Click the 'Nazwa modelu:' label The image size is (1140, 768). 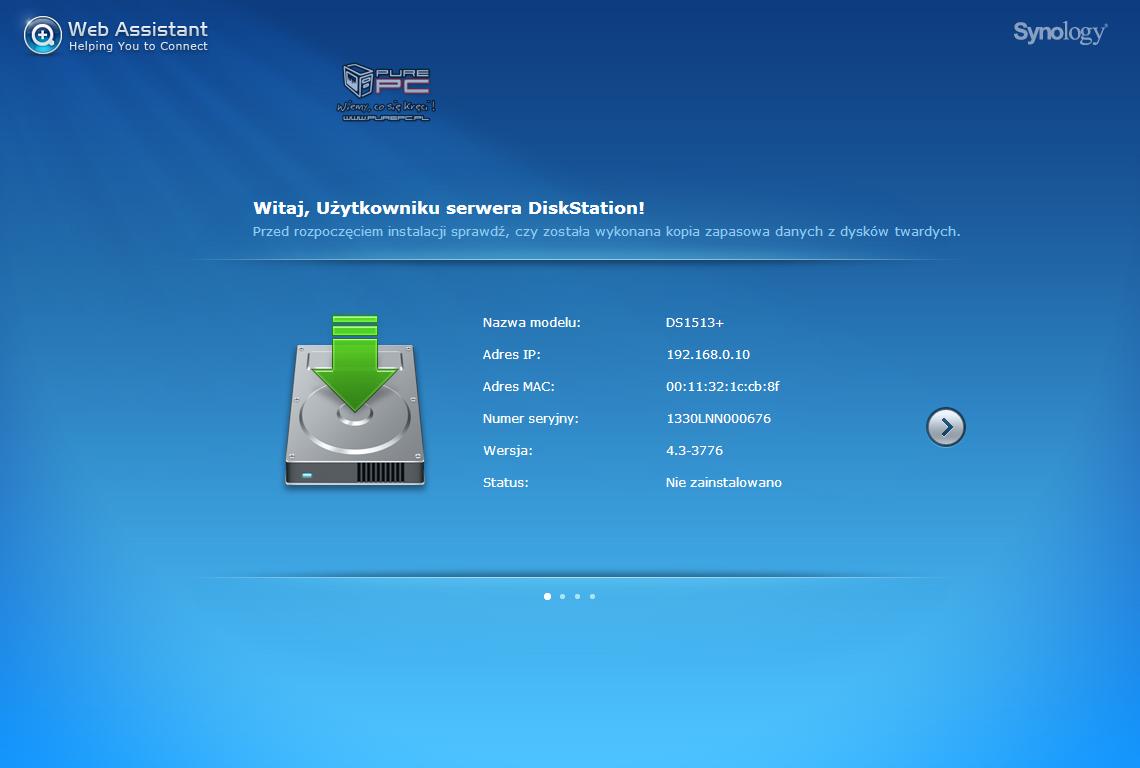coord(531,322)
